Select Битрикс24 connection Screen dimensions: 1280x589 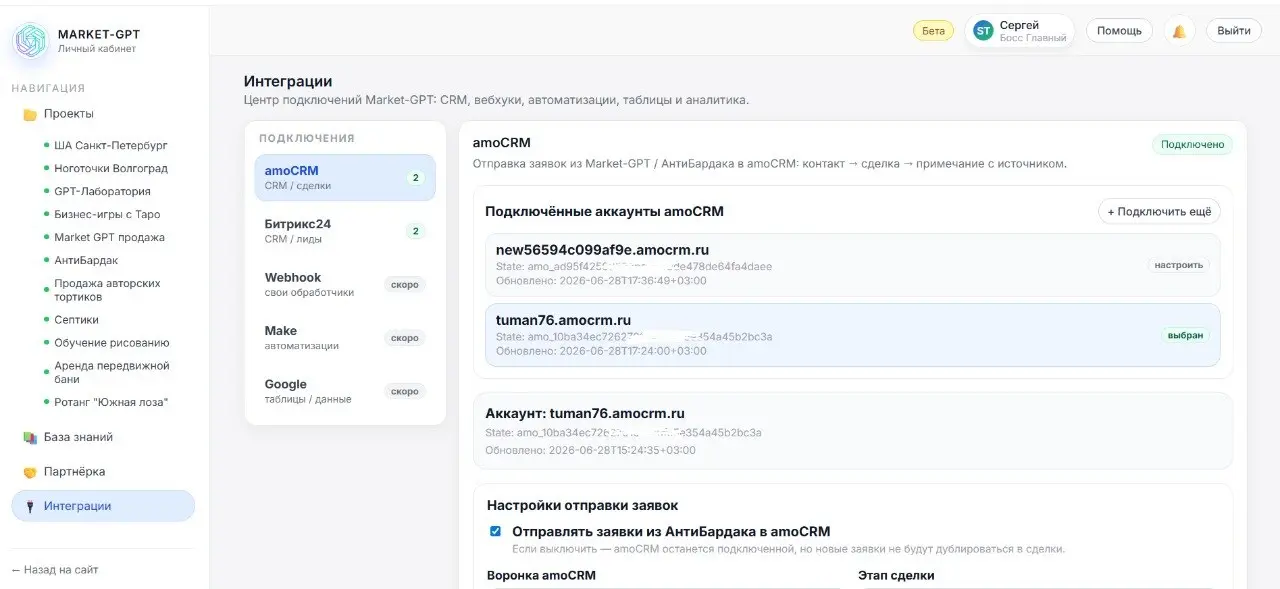coord(345,231)
